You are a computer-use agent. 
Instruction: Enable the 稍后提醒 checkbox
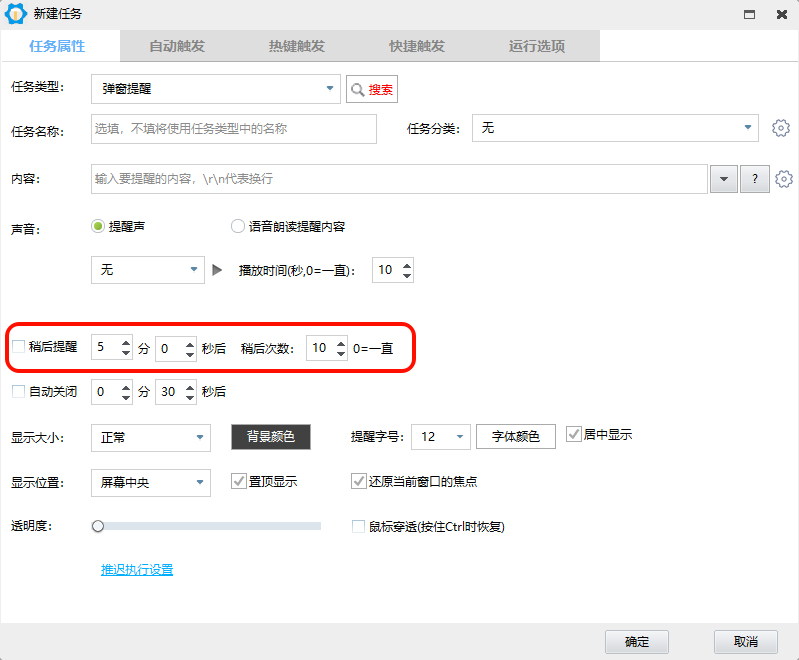(x=18, y=348)
